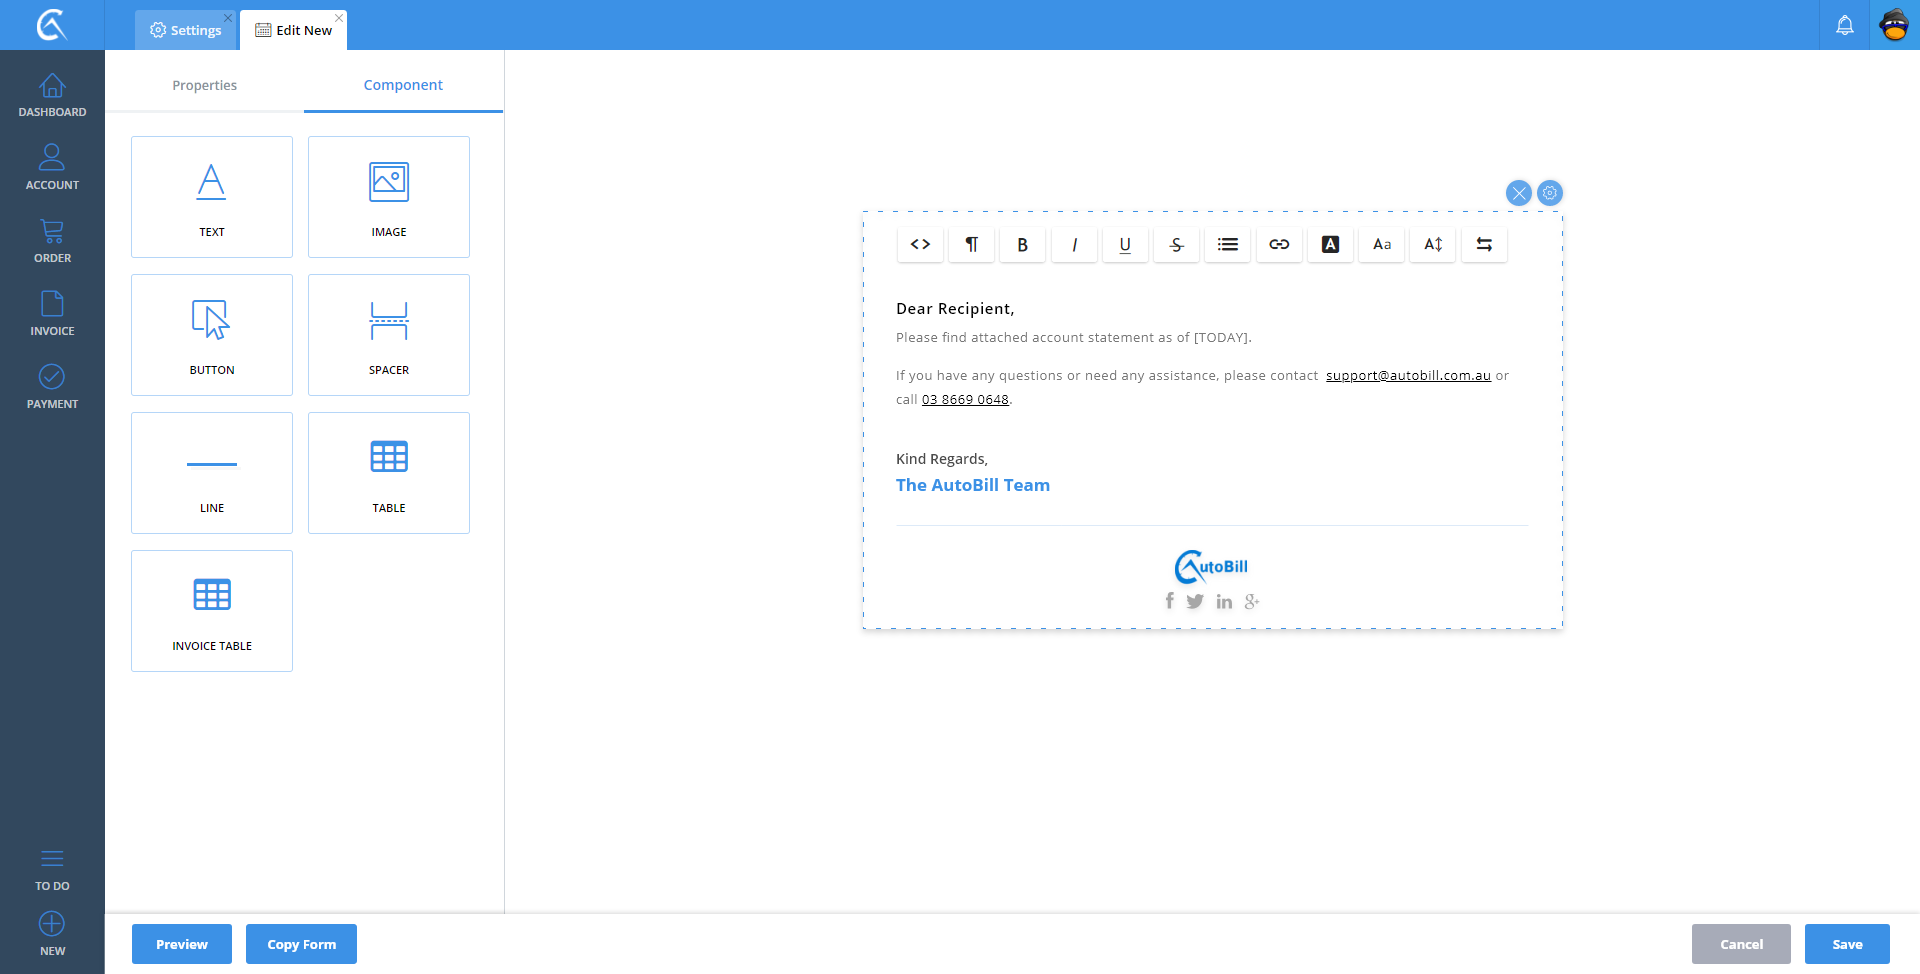Open the paragraph format dropdown
The height and width of the screenshot is (974, 1920).
(x=971, y=245)
